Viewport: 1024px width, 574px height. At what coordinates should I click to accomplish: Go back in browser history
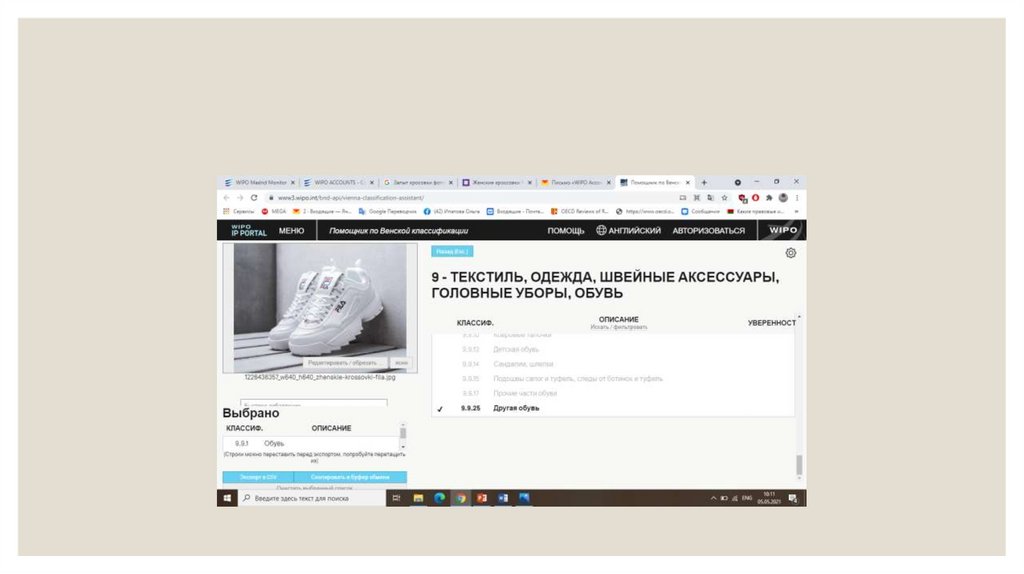(227, 198)
